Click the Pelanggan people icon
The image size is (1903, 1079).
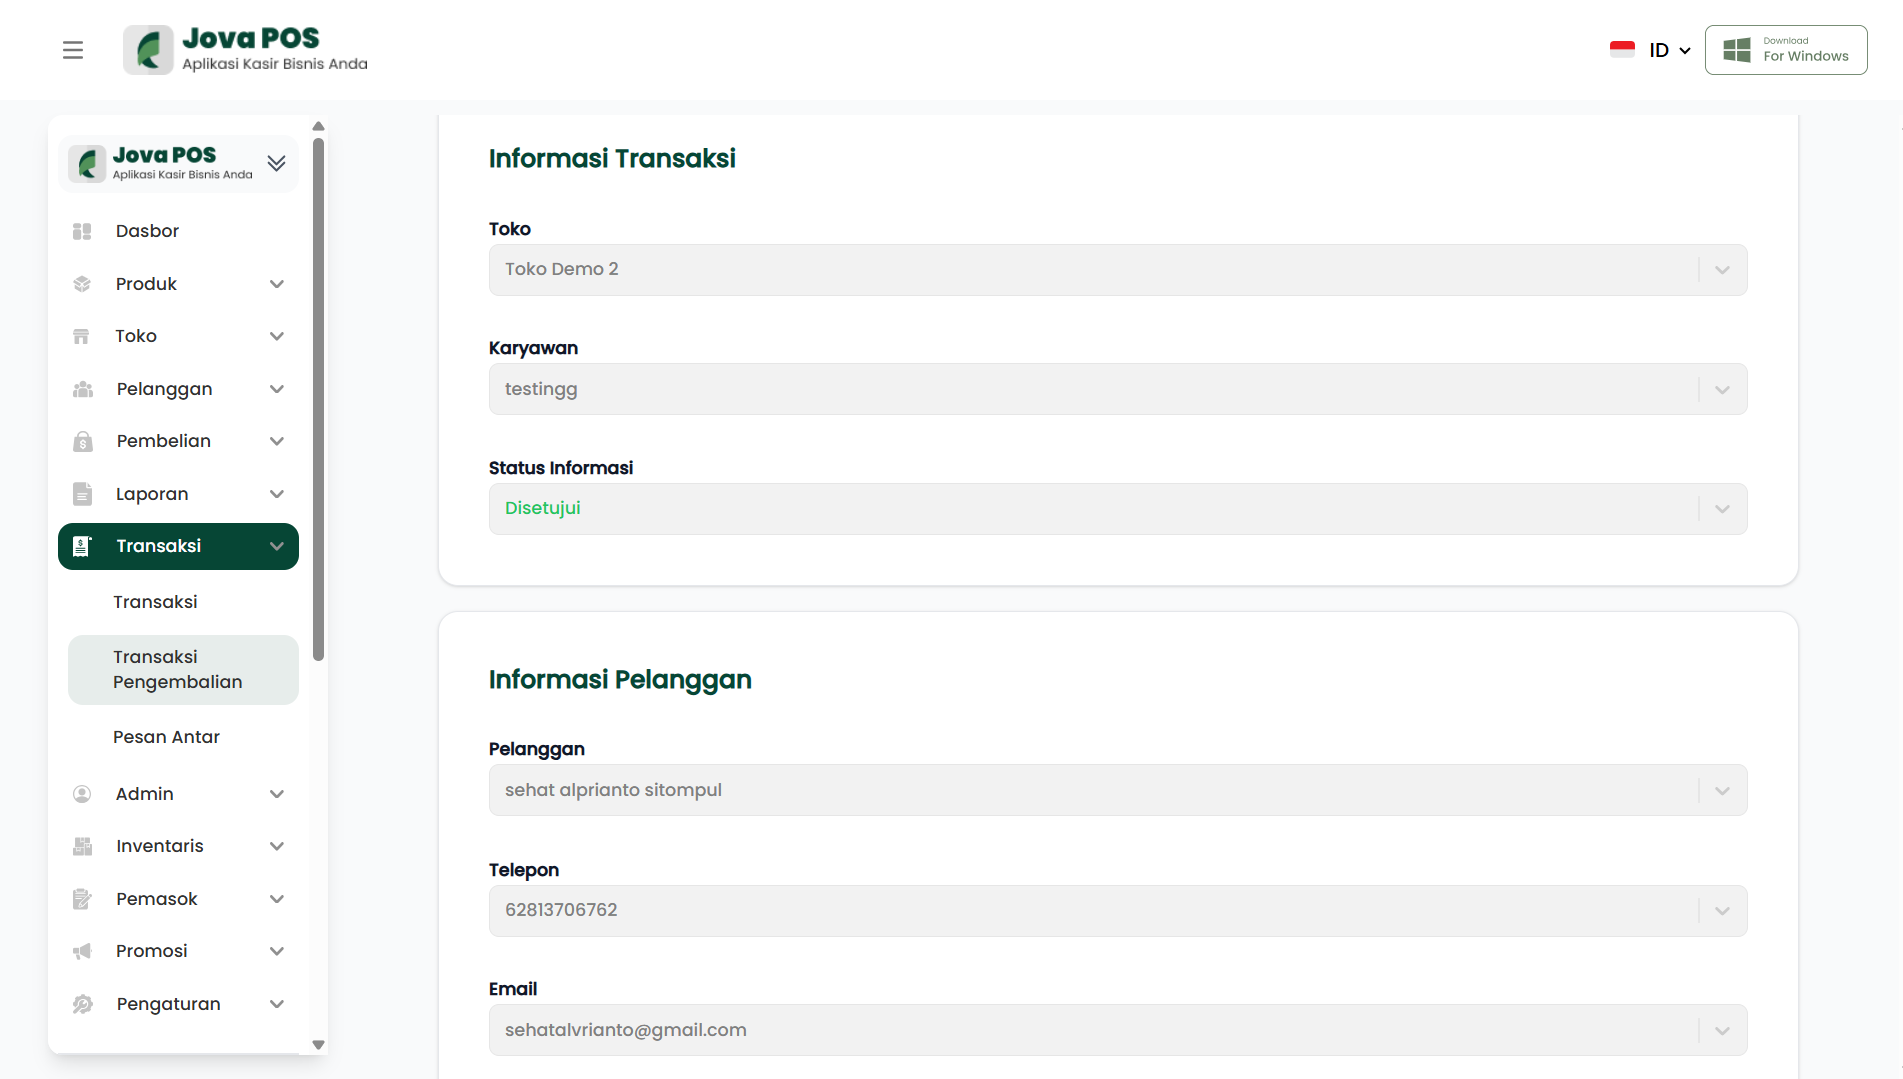click(82, 389)
